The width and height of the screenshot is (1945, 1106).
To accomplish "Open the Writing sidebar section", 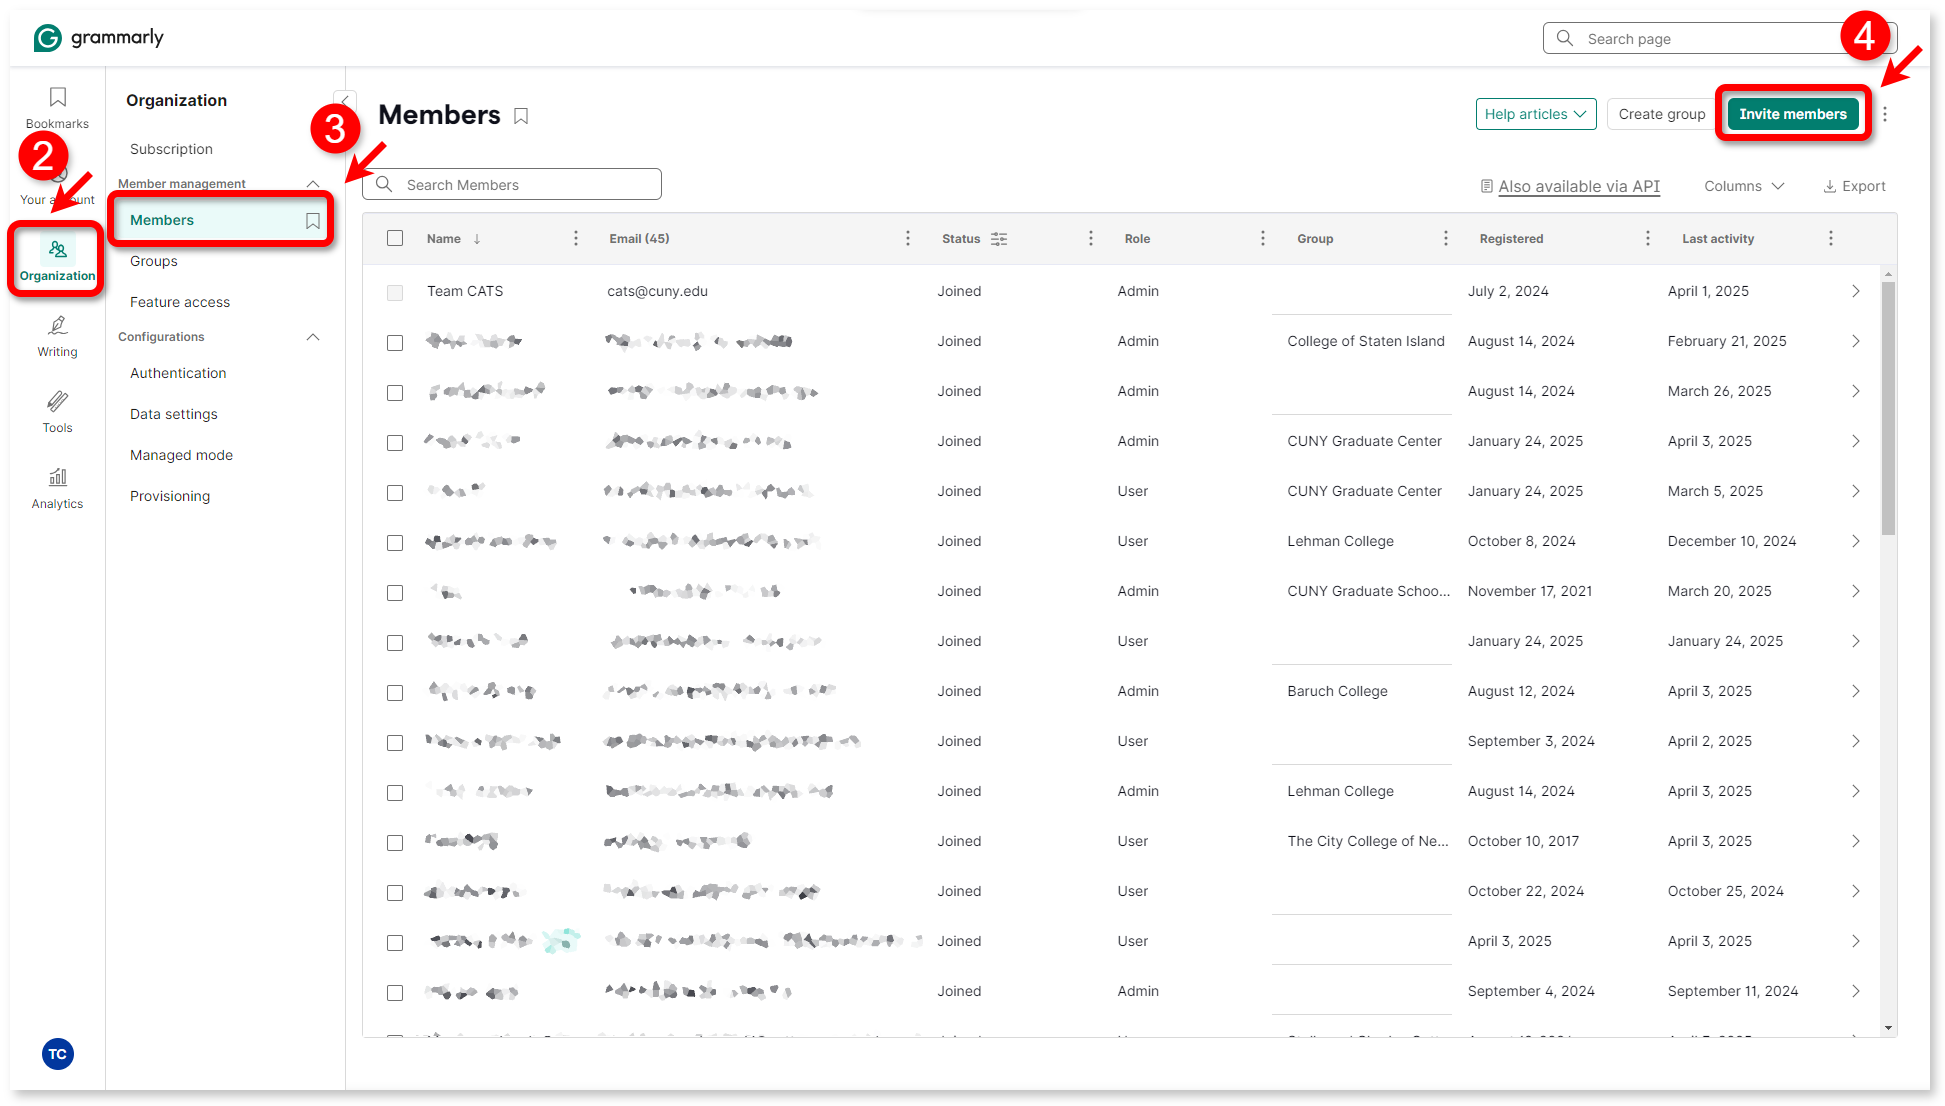I will pos(57,336).
